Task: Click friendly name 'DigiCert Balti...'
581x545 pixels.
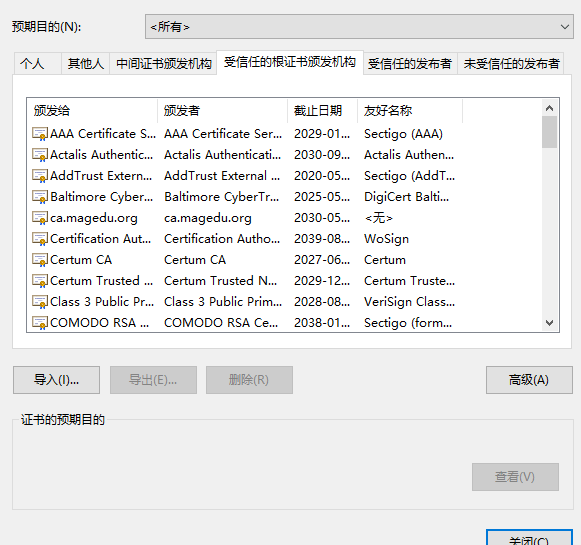Action: coord(406,197)
